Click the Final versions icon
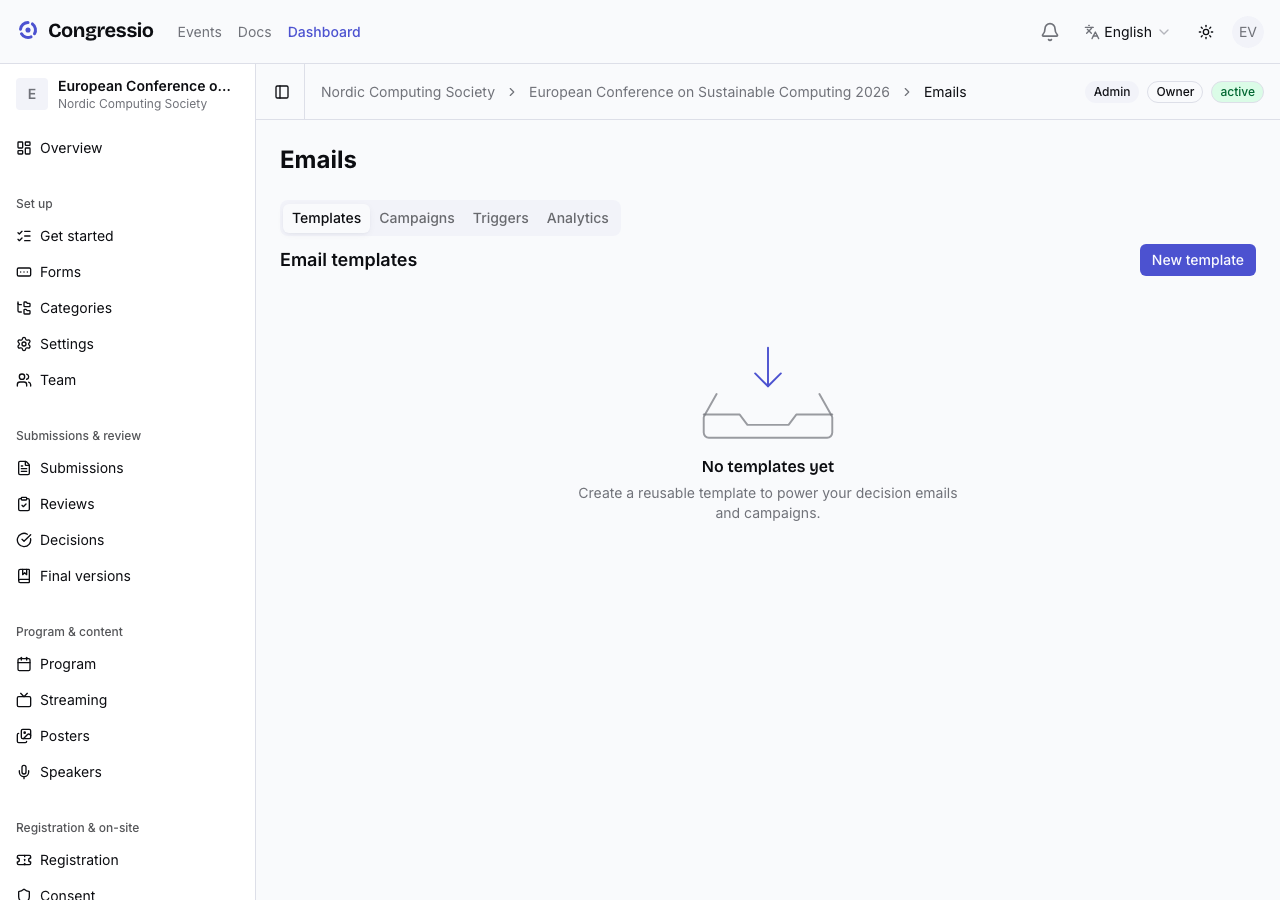 [24, 576]
